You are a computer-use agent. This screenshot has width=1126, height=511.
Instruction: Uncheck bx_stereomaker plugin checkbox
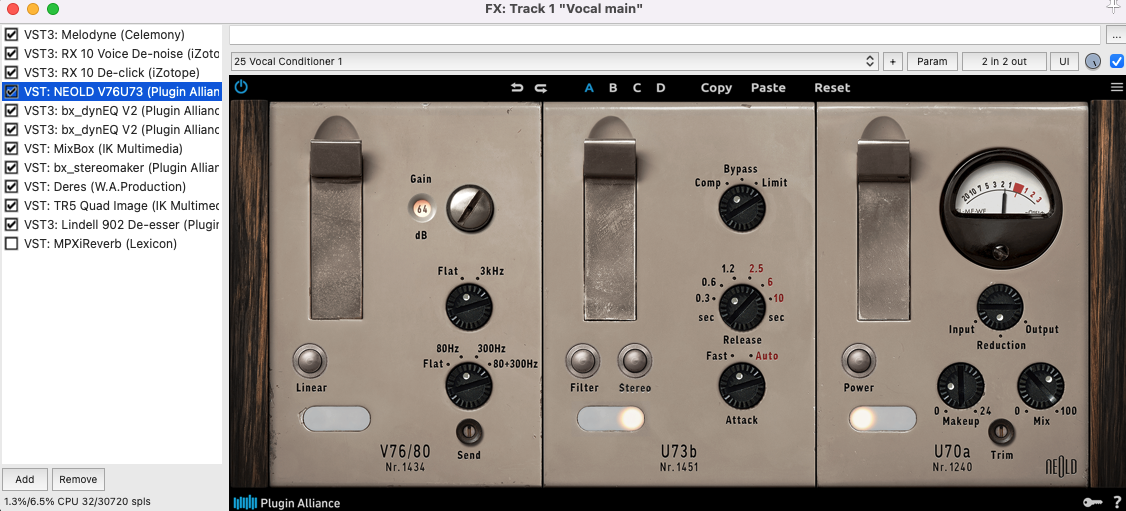(x=11, y=167)
